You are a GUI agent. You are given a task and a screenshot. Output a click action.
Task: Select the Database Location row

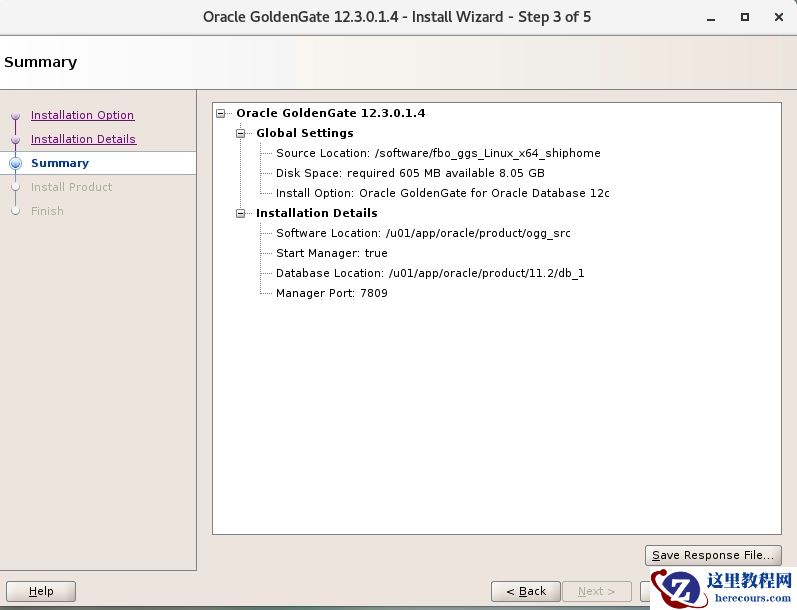tap(430, 273)
